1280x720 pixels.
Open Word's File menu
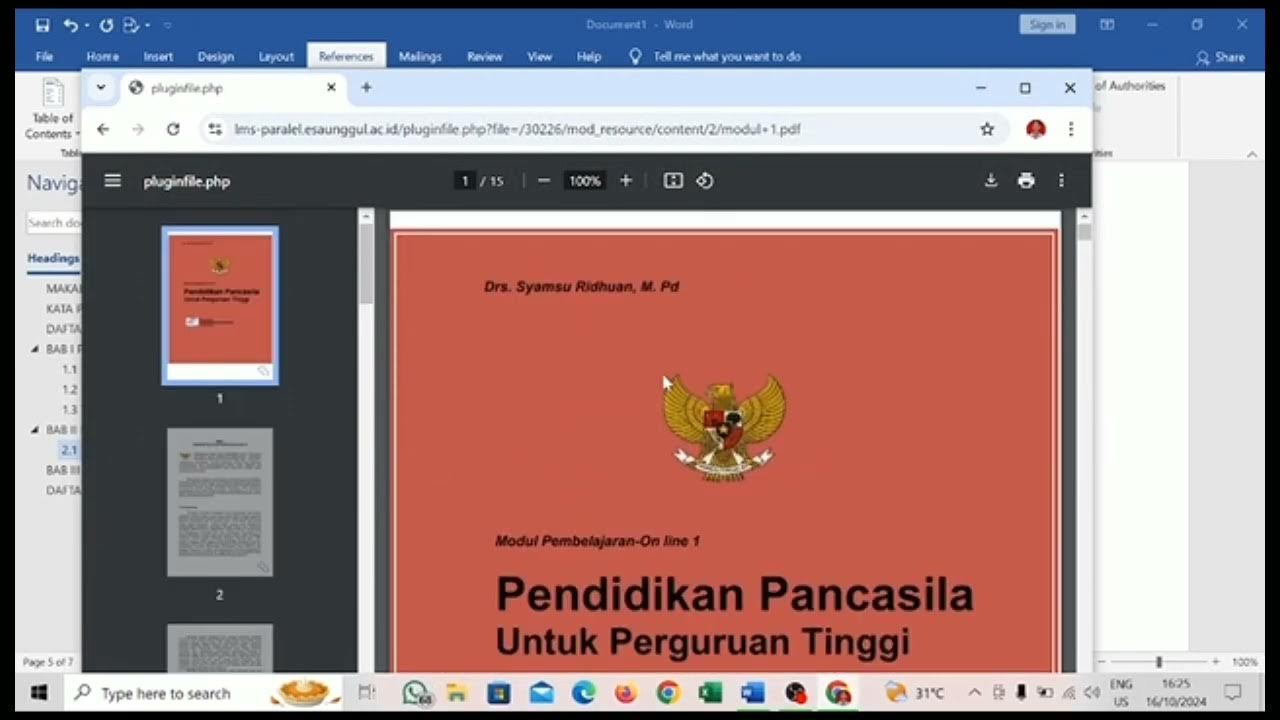point(45,57)
